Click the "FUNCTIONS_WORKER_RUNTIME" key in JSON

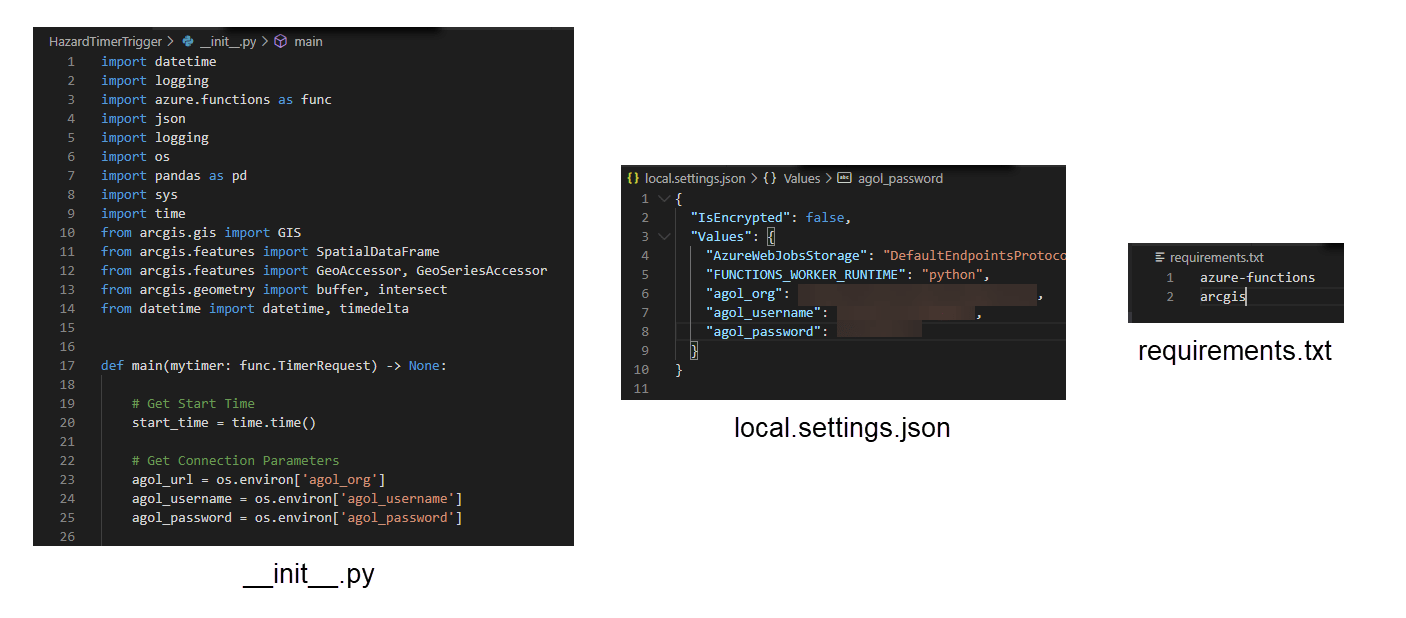pos(807,275)
